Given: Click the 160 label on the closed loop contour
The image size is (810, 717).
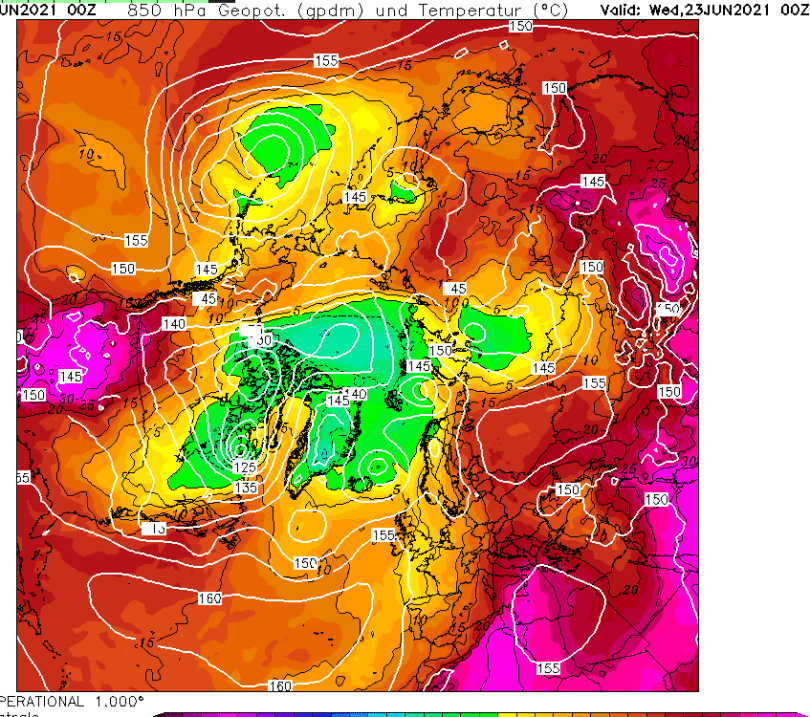Looking at the screenshot, I should point(210,598).
